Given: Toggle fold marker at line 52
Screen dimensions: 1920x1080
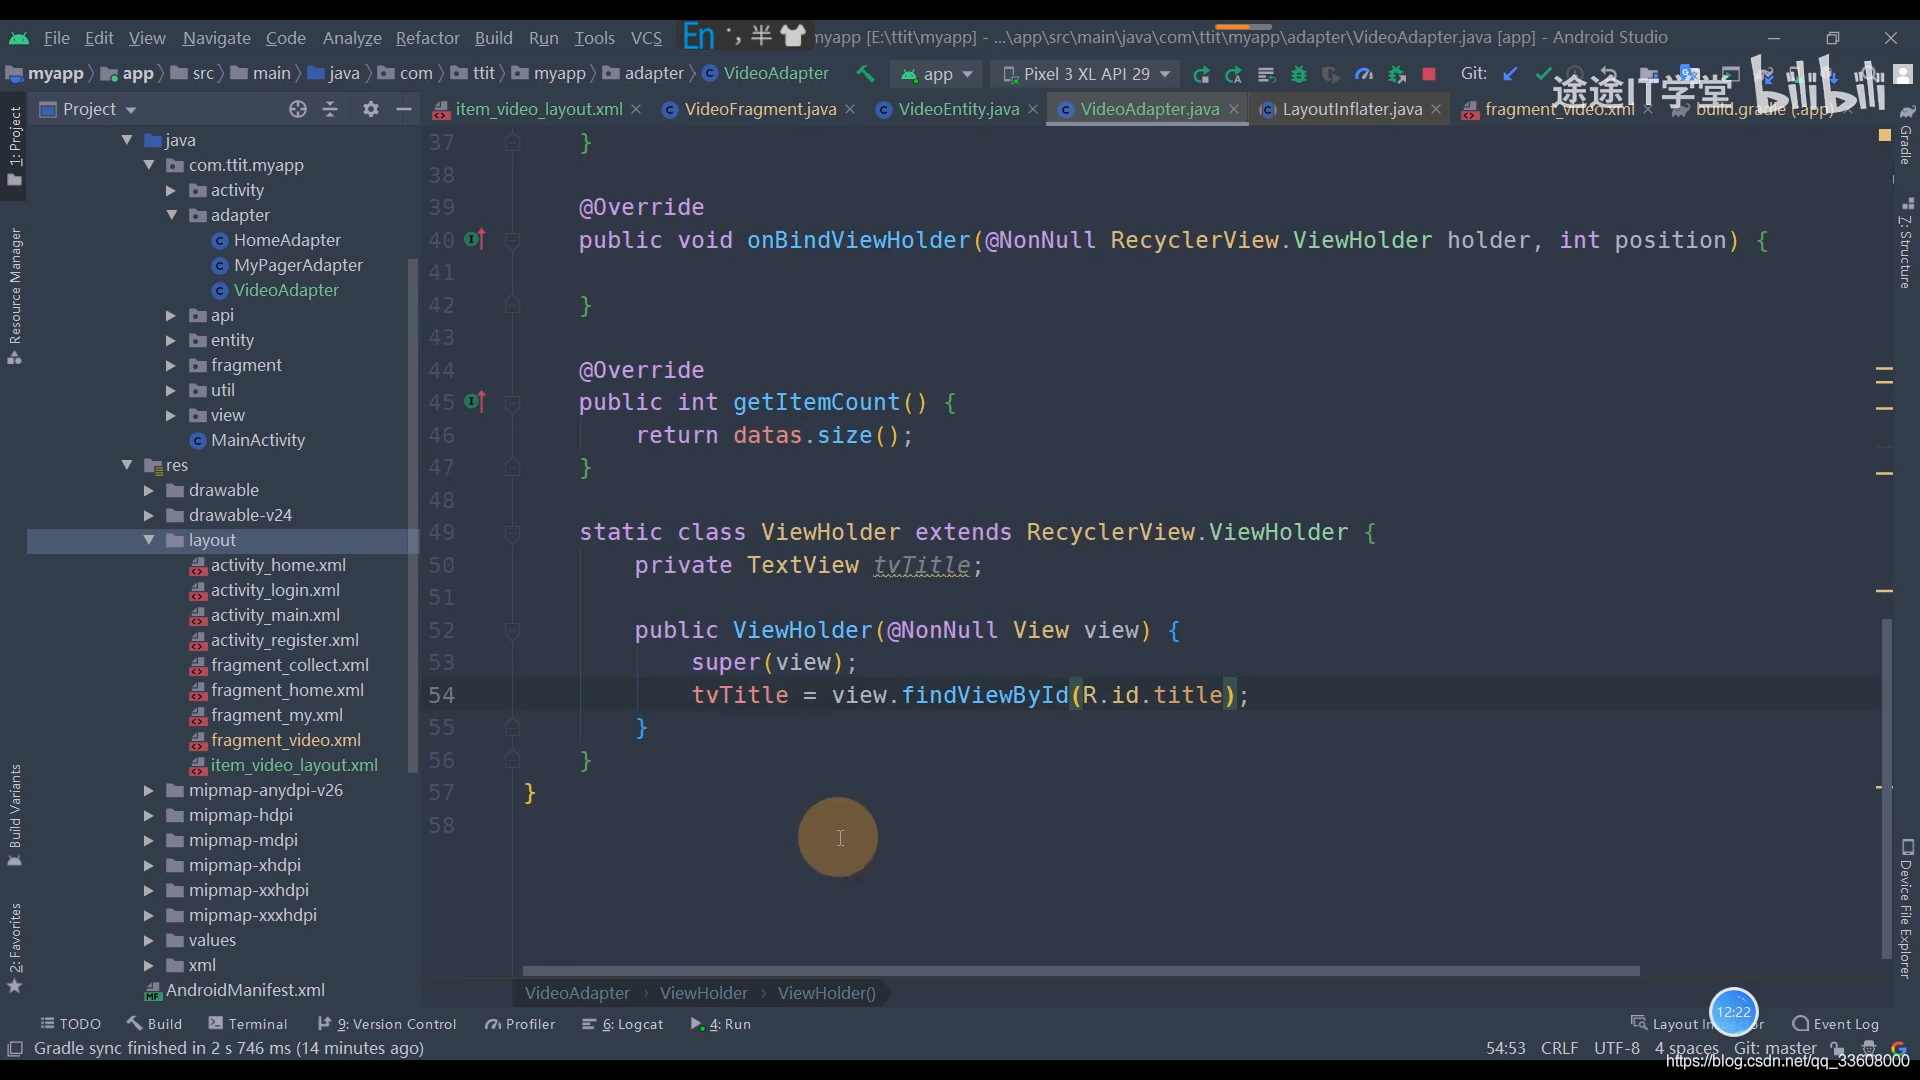Looking at the screenshot, I should pyautogui.click(x=512, y=631).
